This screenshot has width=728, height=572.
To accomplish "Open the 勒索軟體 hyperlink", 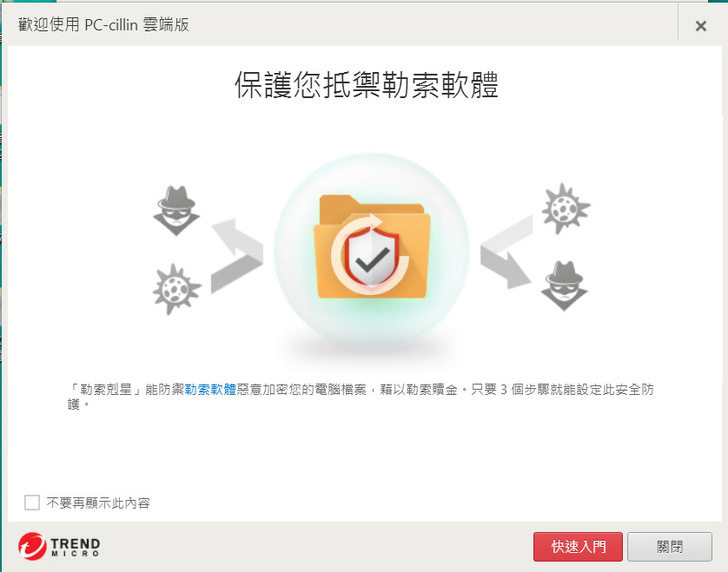I will coord(211,389).
